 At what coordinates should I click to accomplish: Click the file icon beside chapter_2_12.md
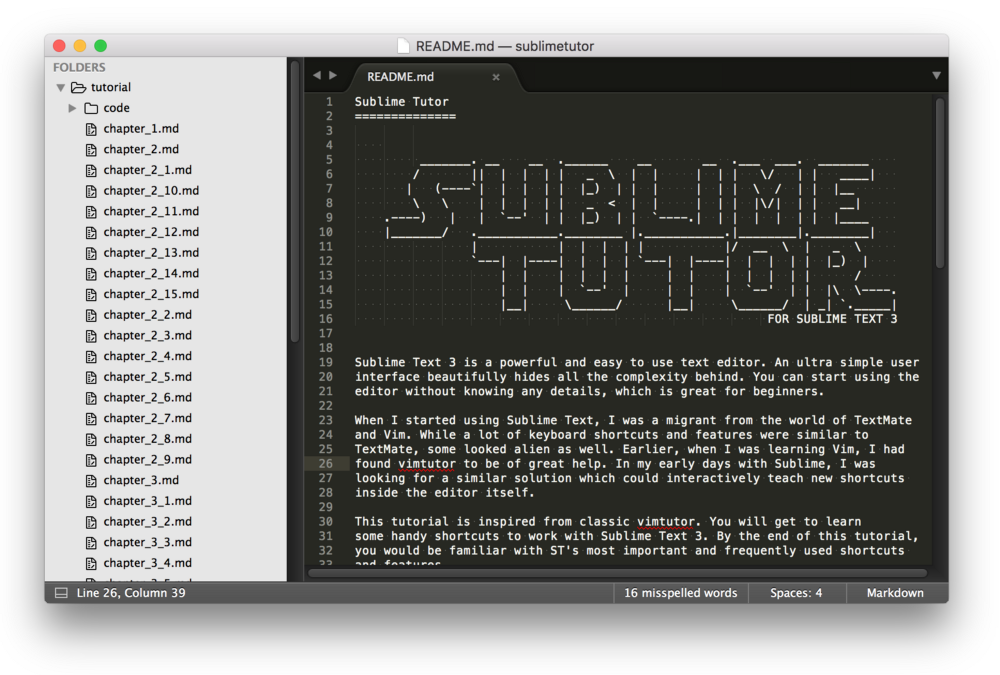[x=91, y=232]
